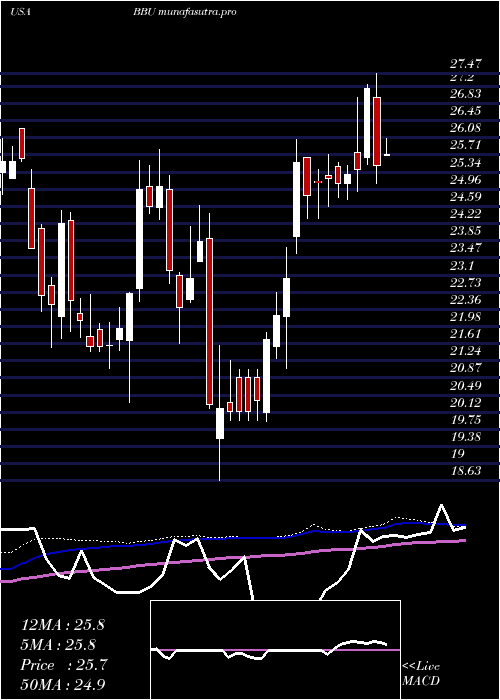Click the 26.83 price axis label

[x=466, y=94]
